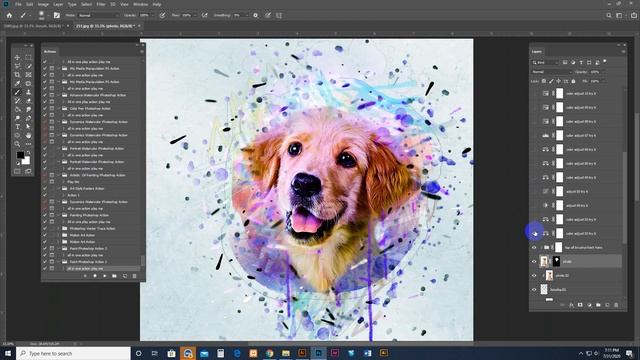Viewport: 640px width, 360px height.
Task: Hide the photo 02 layer
Action: pos(534,276)
